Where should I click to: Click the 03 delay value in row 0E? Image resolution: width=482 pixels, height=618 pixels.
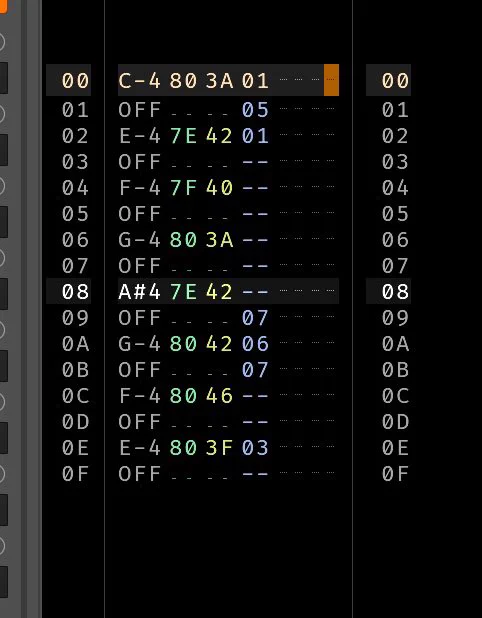point(255,448)
